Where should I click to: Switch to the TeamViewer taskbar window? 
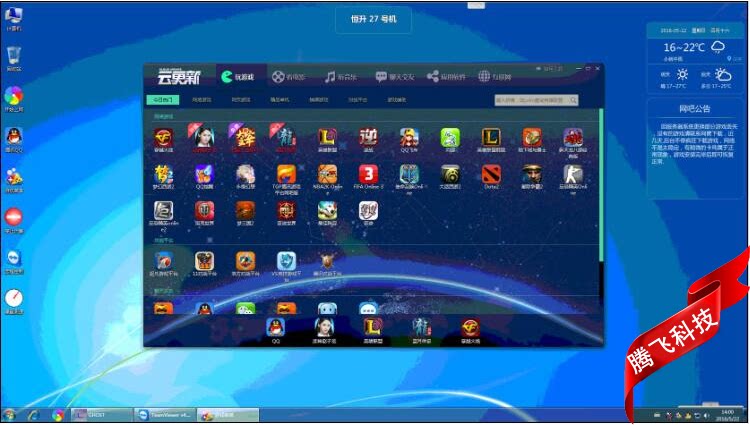coord(165,415)
